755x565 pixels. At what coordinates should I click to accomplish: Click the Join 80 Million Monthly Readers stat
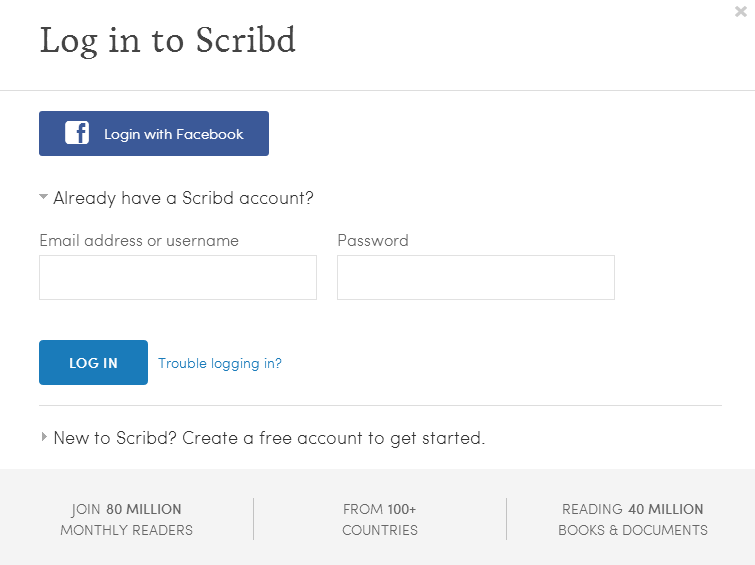point(127,519)
